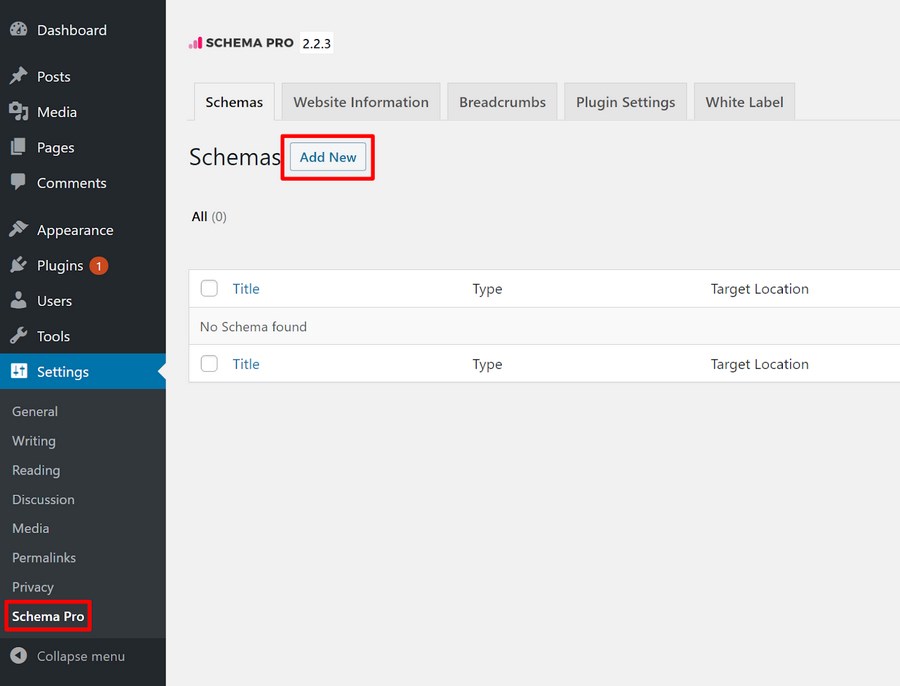900x686 pixels.
Task: Open the Breadcrumbs tab
Action: pyautogui.click(x=502, y=102)
